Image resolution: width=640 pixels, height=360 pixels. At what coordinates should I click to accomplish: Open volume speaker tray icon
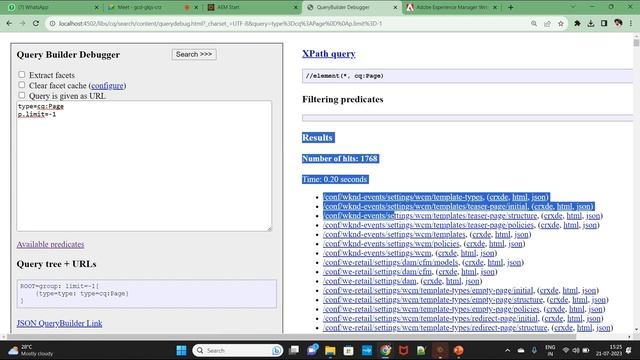tap(576, 351)
